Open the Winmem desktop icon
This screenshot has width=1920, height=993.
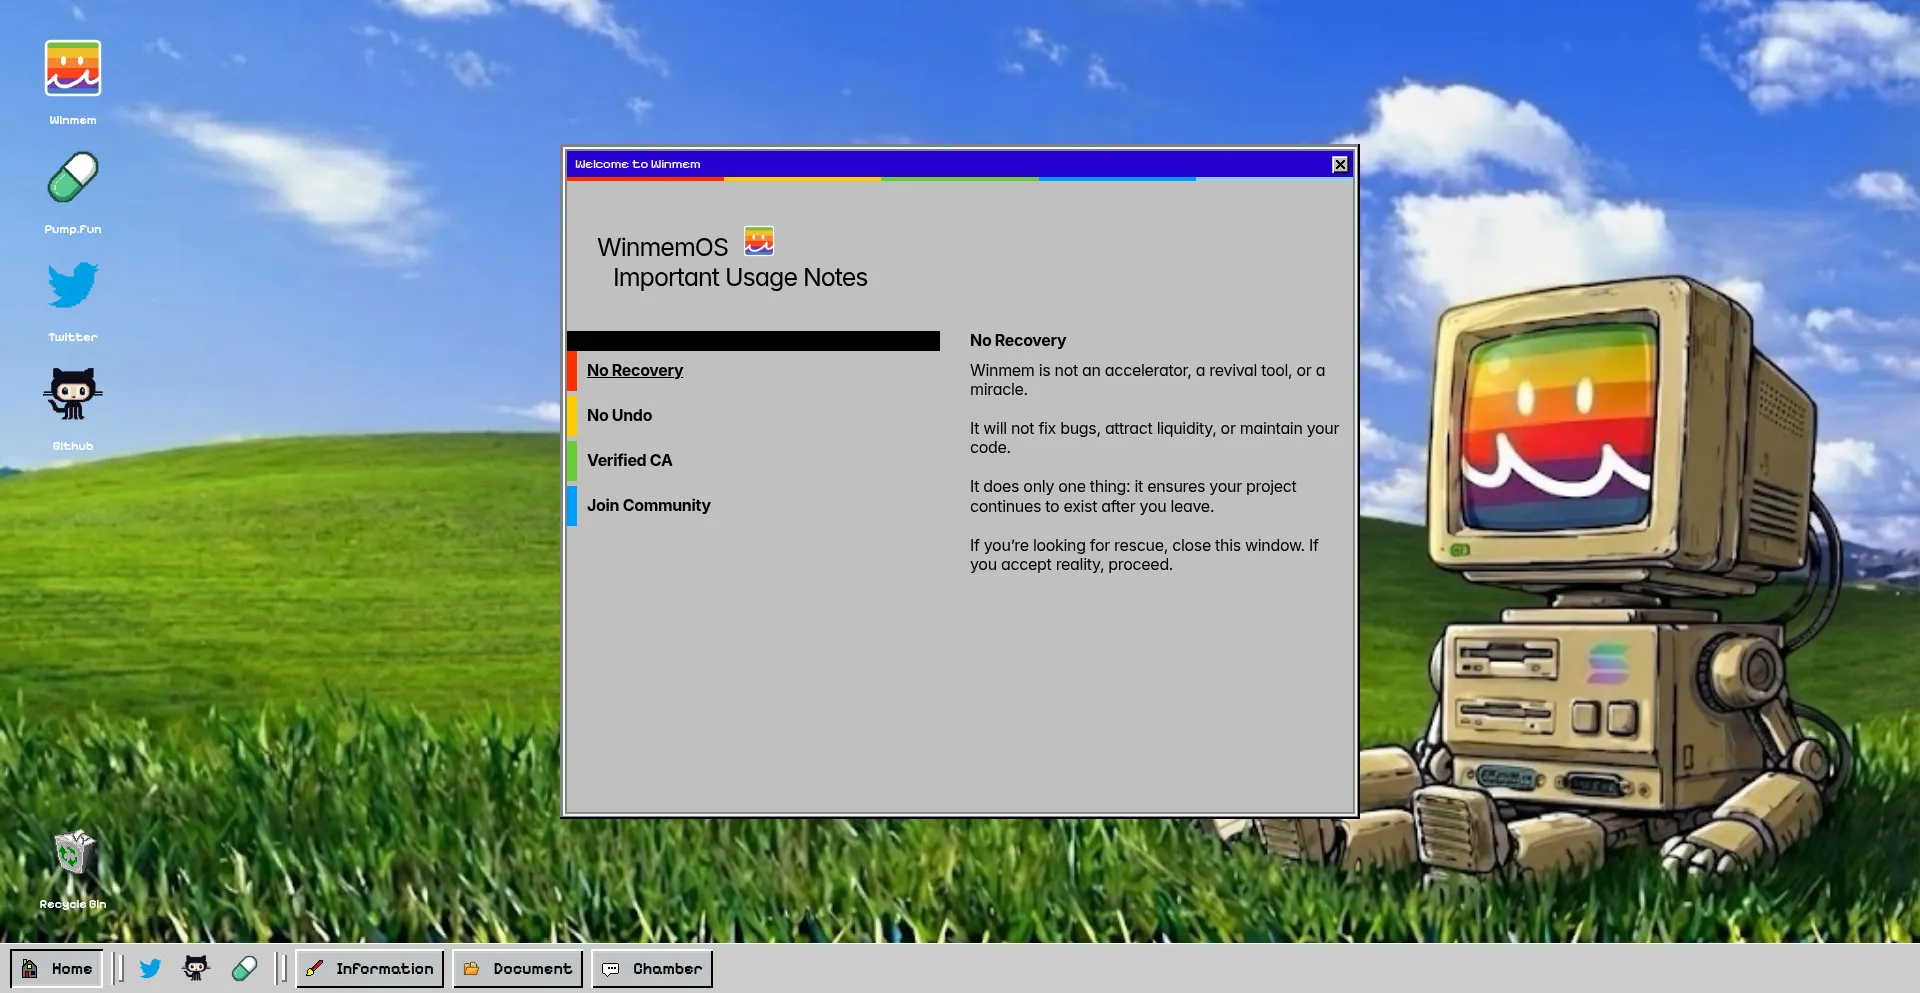pyautogui.click(x=72, y=68)
